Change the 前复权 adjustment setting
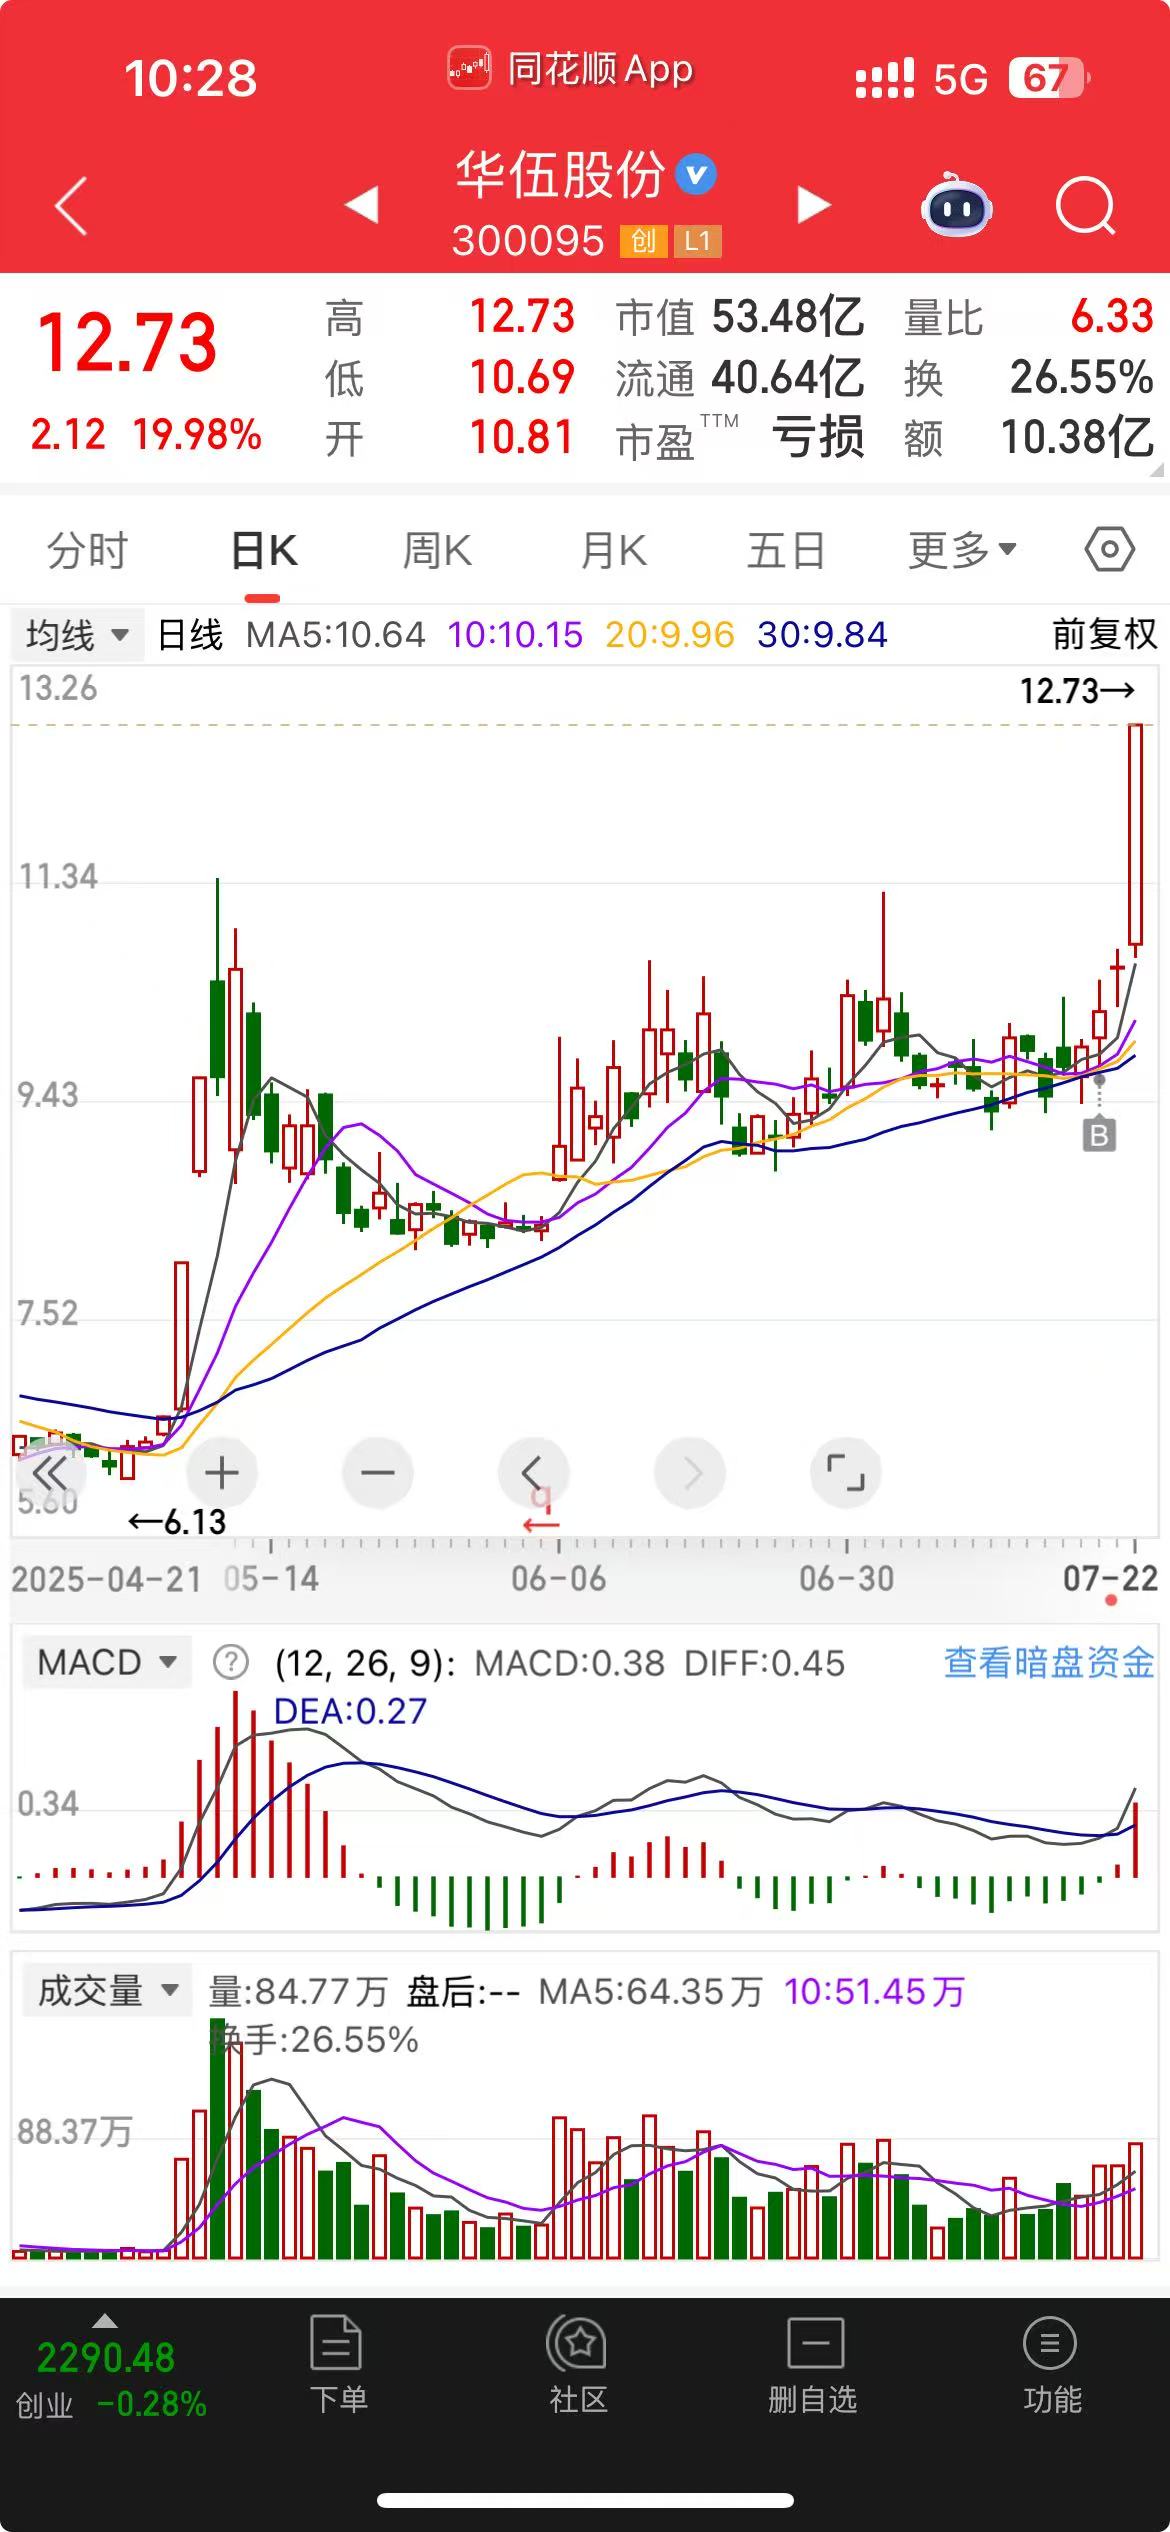The image size is (1170, 2532). click(x=1104, y=634)
